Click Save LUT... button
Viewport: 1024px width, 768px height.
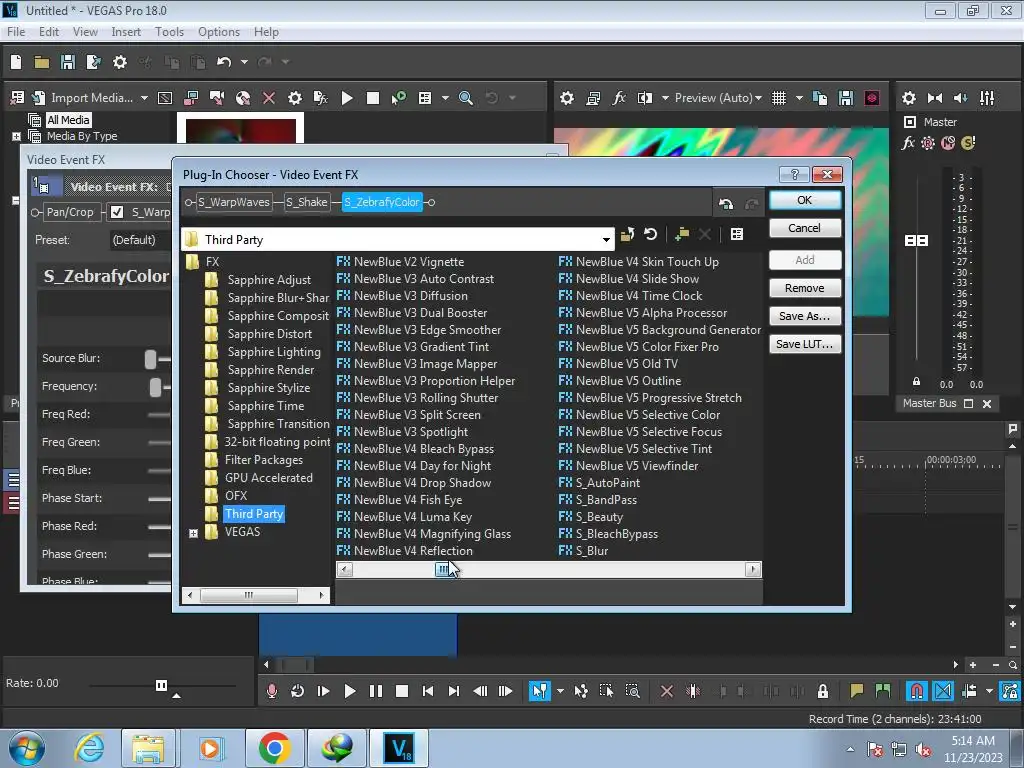[805, 344]
